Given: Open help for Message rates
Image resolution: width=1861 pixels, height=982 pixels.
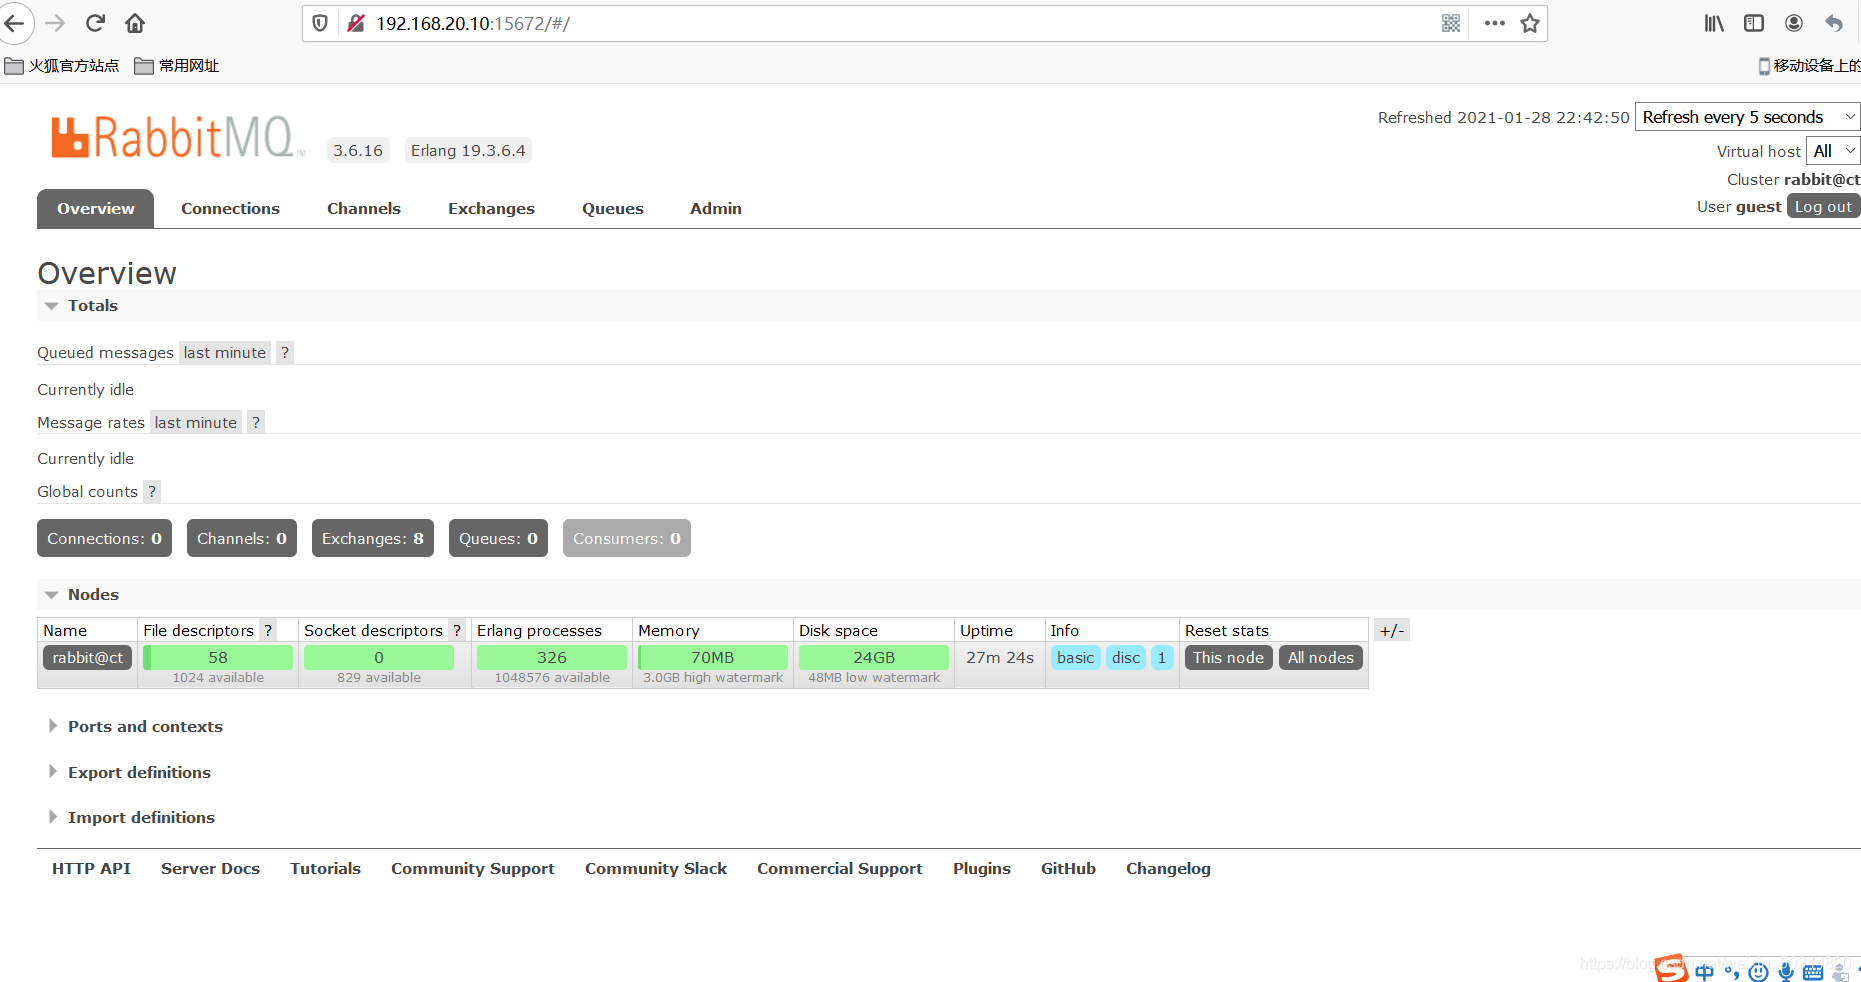Looking at the screenshot, I should pyautogui.click(x=256, y=422).
